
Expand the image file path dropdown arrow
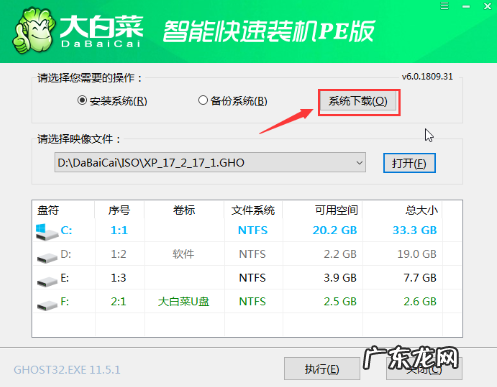[359, 163]
